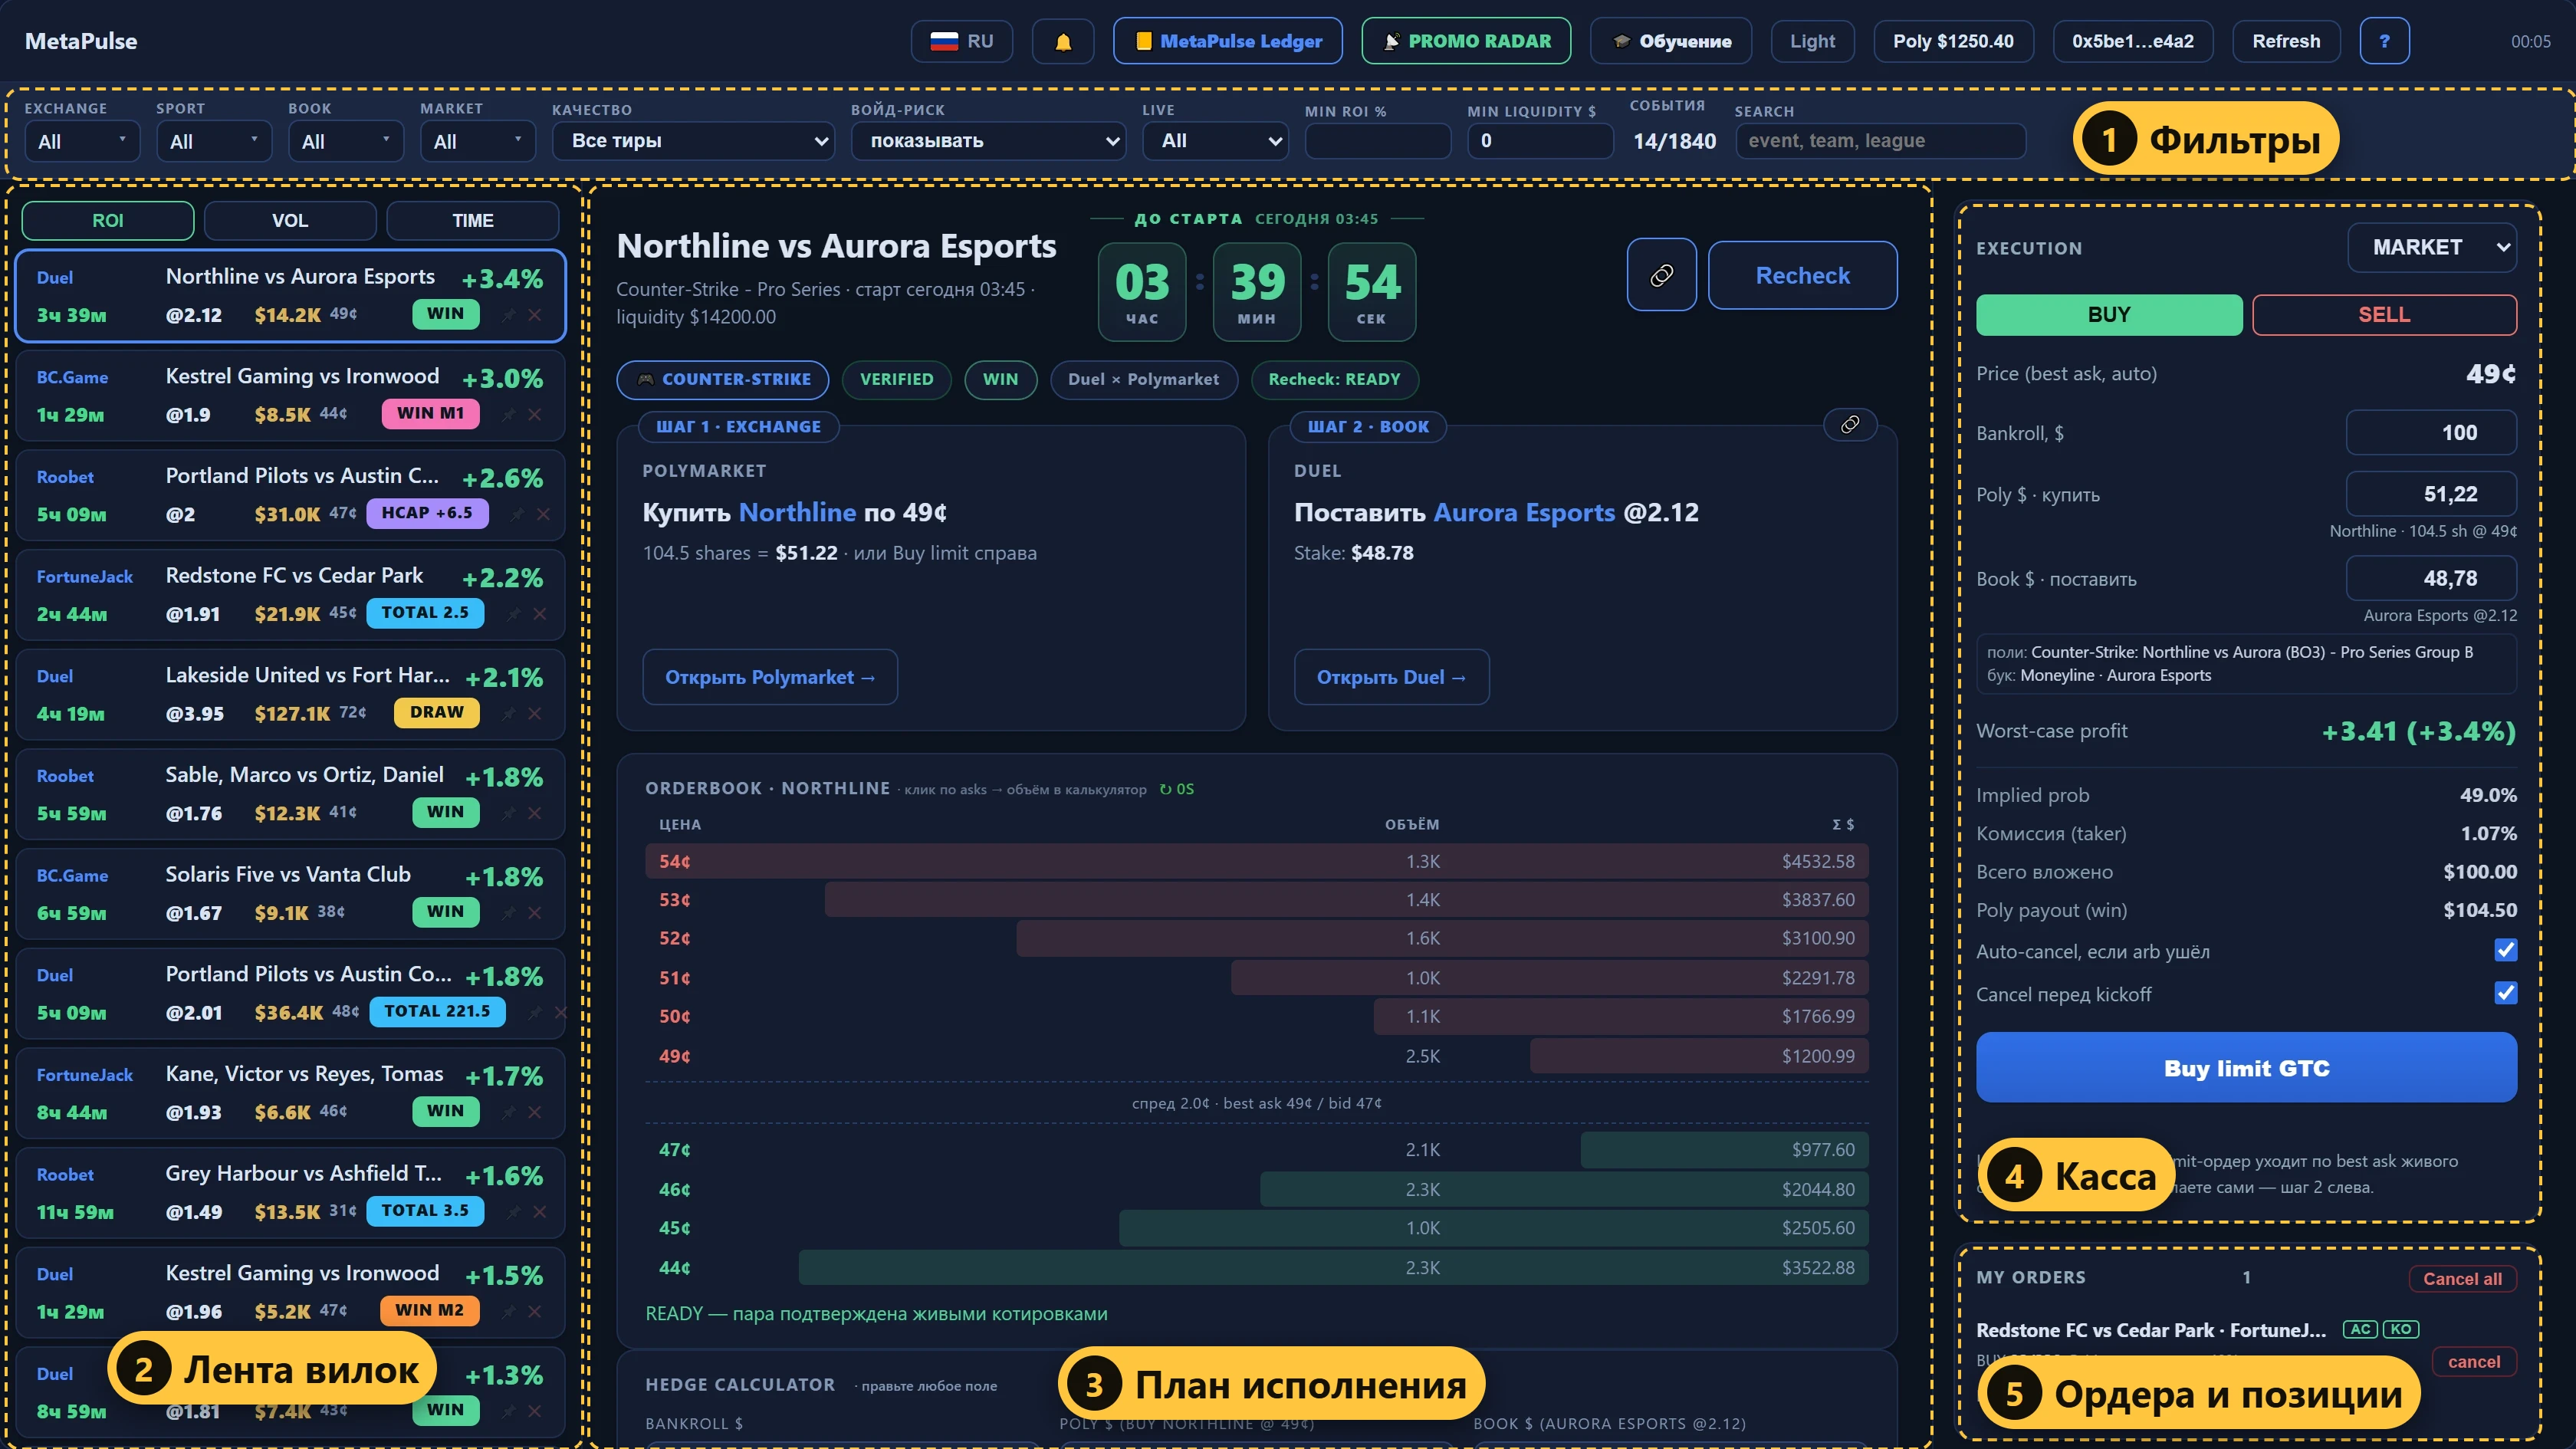
Task: Click the Book $ поставить field 48,78
Action: 2431,578
